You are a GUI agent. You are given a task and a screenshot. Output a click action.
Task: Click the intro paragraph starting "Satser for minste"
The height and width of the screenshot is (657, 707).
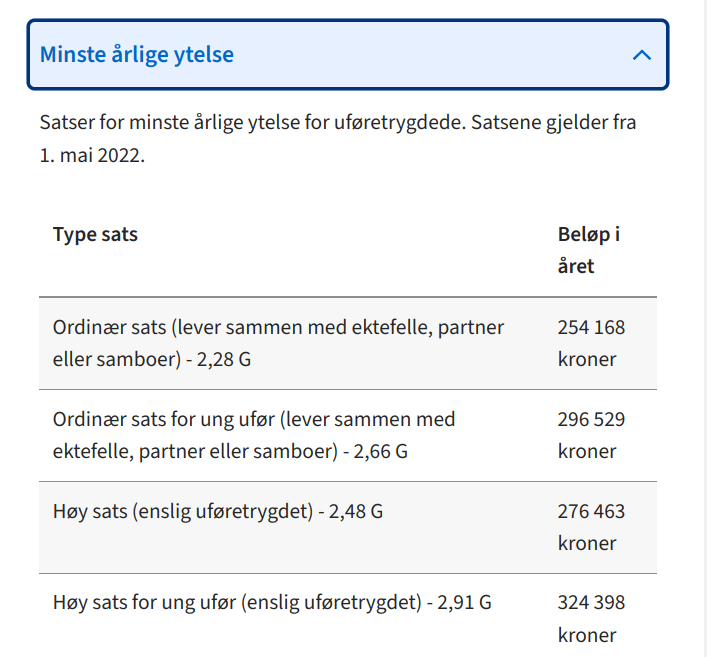pos(338,124)
